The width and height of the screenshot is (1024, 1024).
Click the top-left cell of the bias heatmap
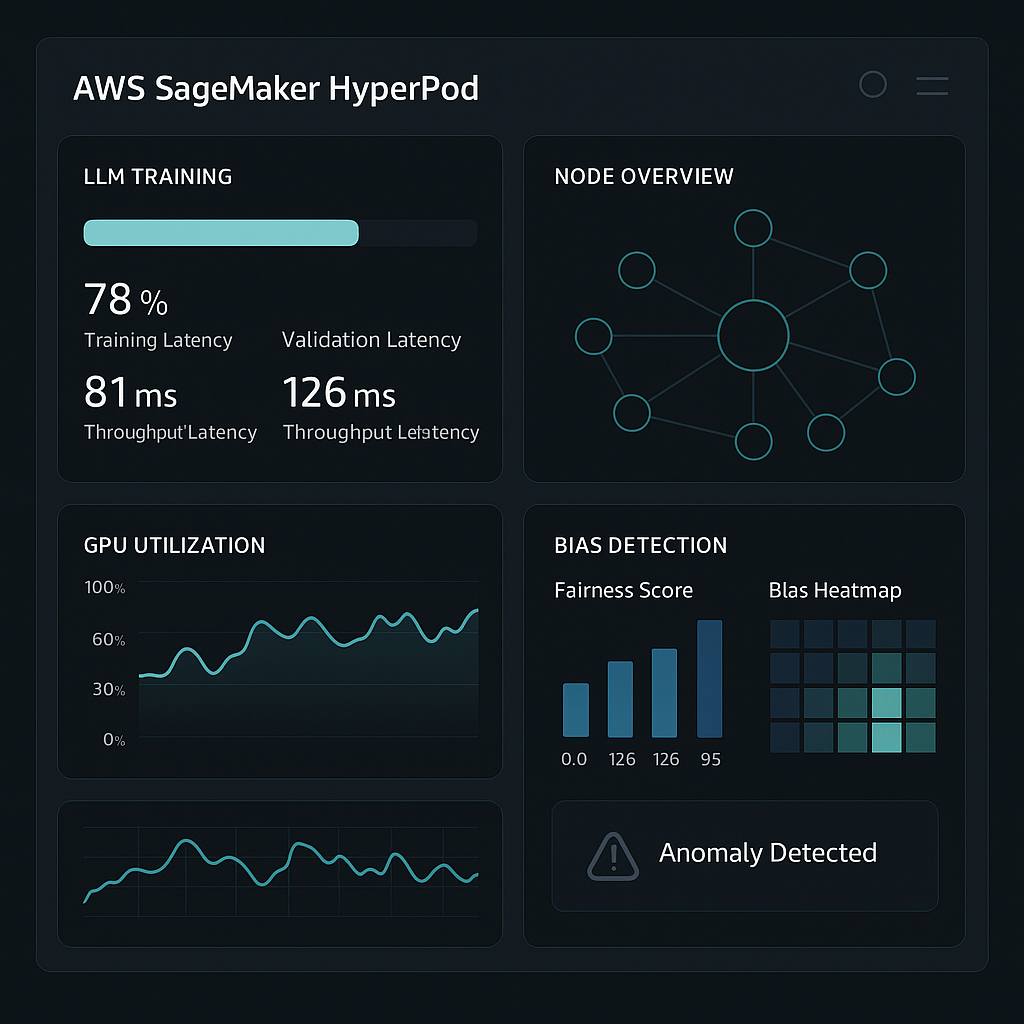[785, 634]
